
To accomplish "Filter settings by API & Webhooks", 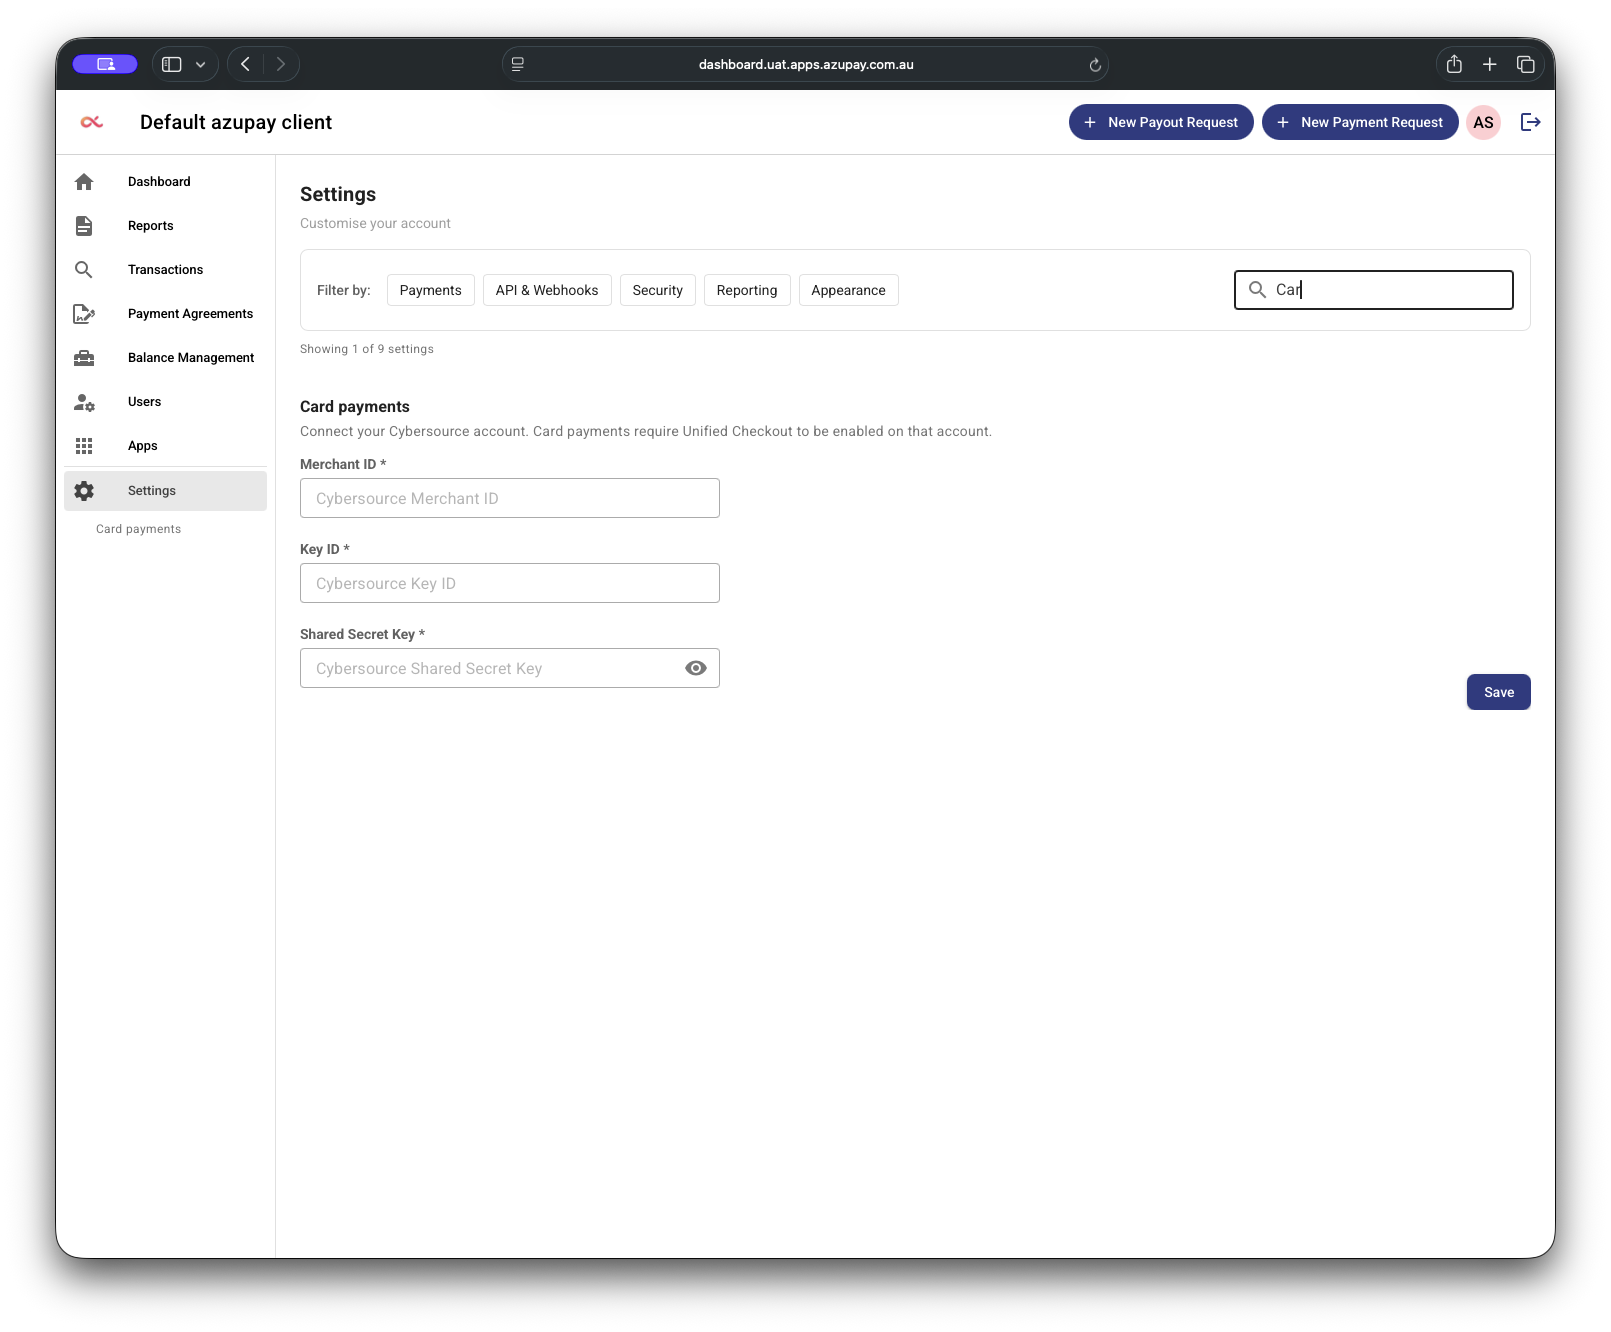I will pyautogui.click(x=547, y=290).
